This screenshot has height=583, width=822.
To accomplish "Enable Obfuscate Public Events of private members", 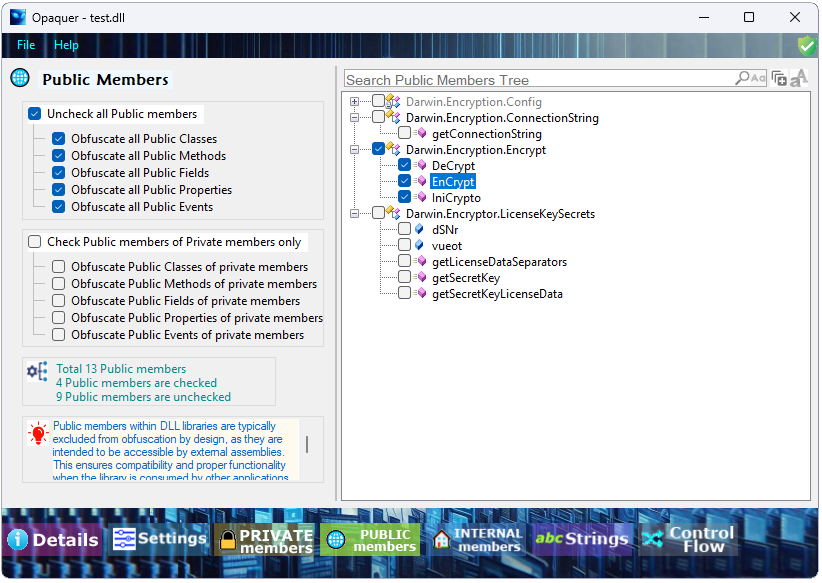I will coord(58,334).
